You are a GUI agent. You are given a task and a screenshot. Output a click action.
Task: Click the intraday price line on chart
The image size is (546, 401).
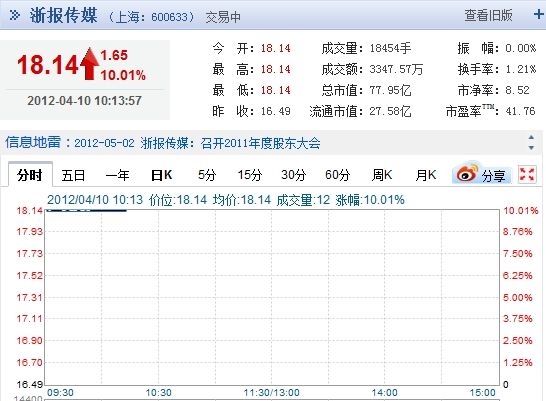click(86, 210)
